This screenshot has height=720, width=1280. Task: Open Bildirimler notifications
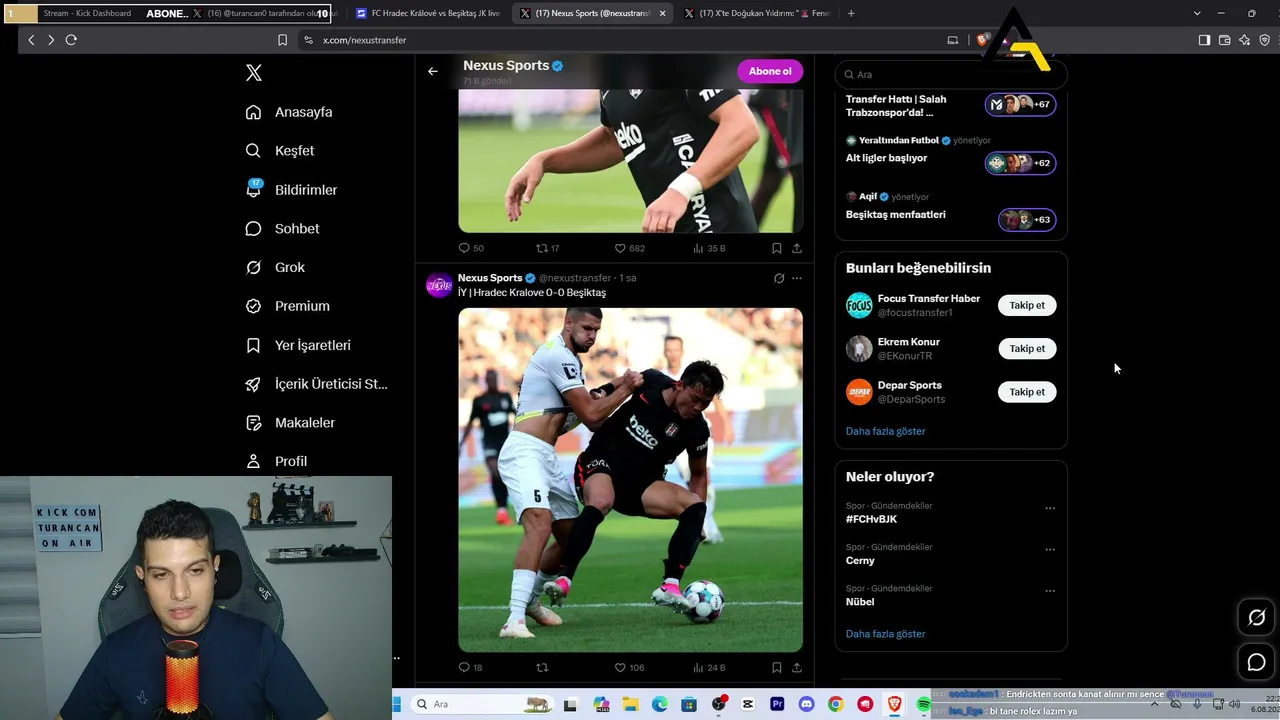(x=291, y=190)
